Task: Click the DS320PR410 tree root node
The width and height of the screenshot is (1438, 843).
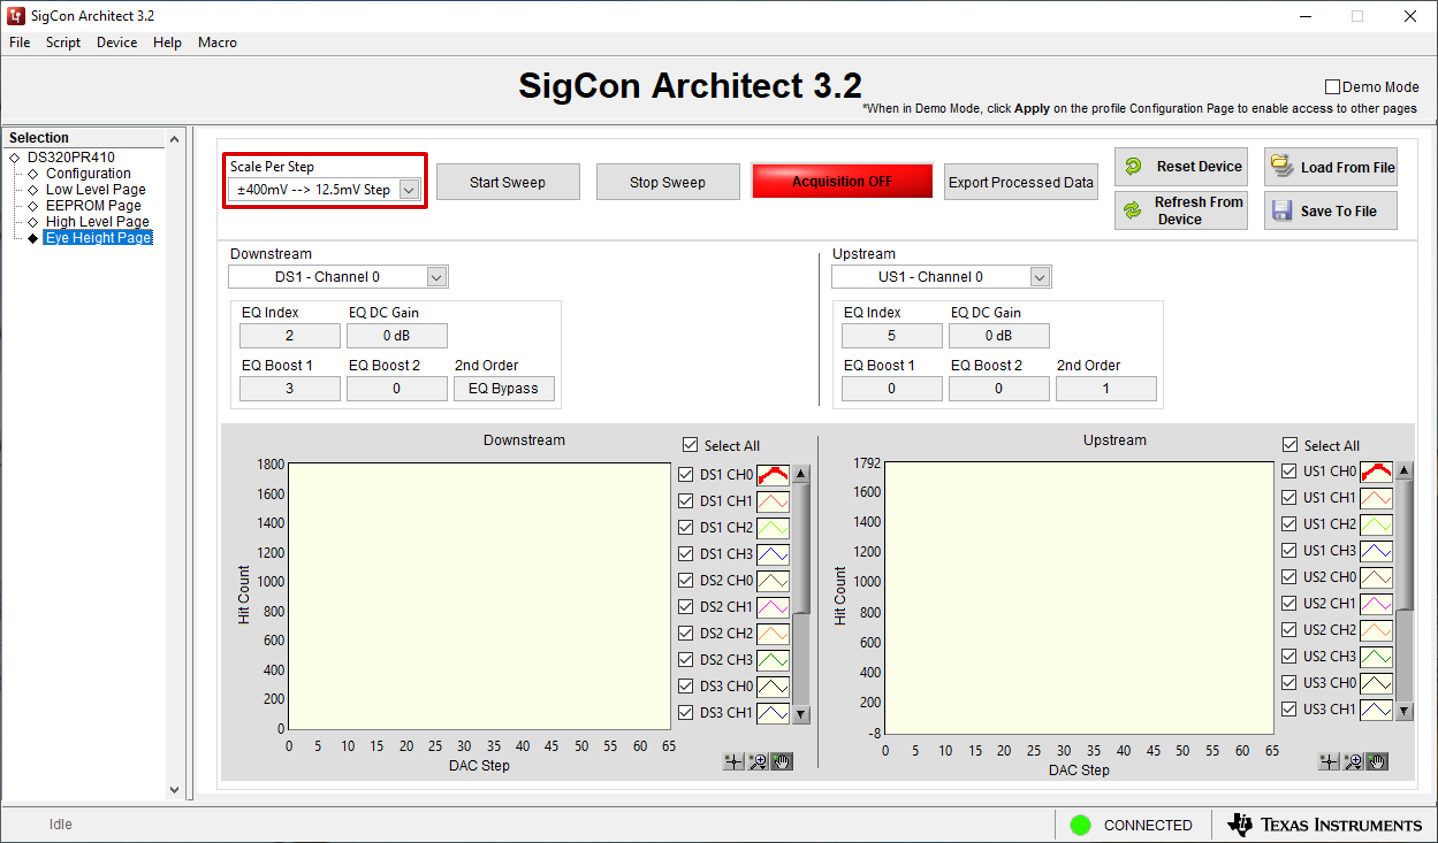Action: 71,157
